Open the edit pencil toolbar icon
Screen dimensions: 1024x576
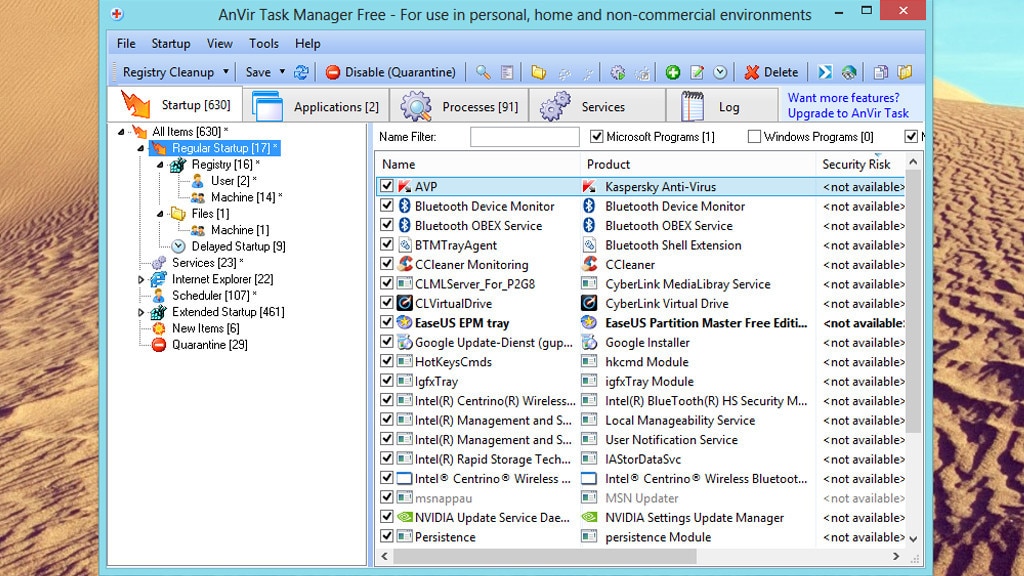pos(697,72)
